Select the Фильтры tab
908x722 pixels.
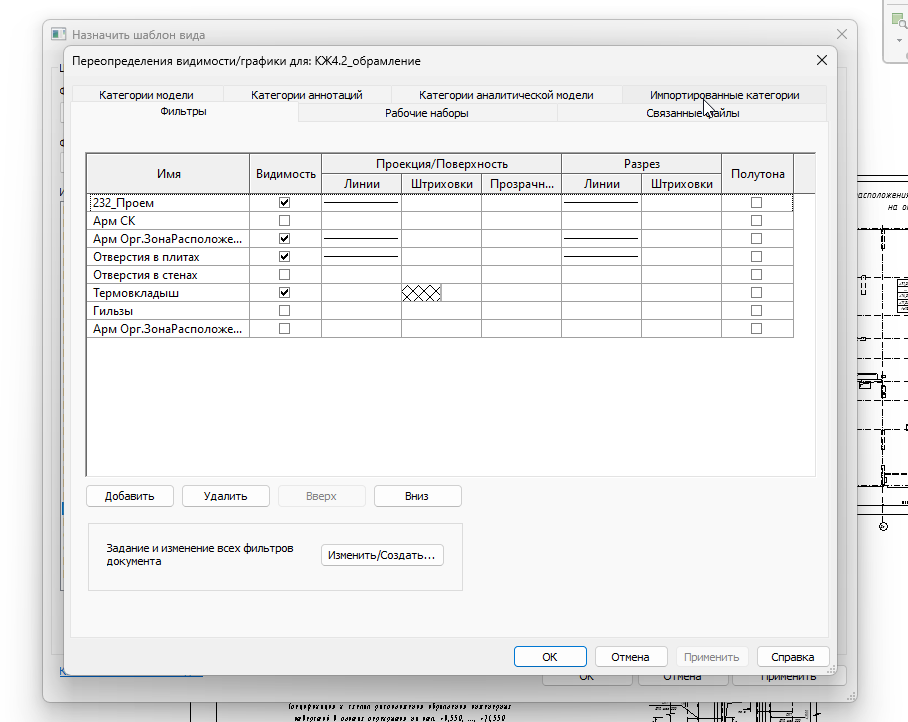click(184, 111)
